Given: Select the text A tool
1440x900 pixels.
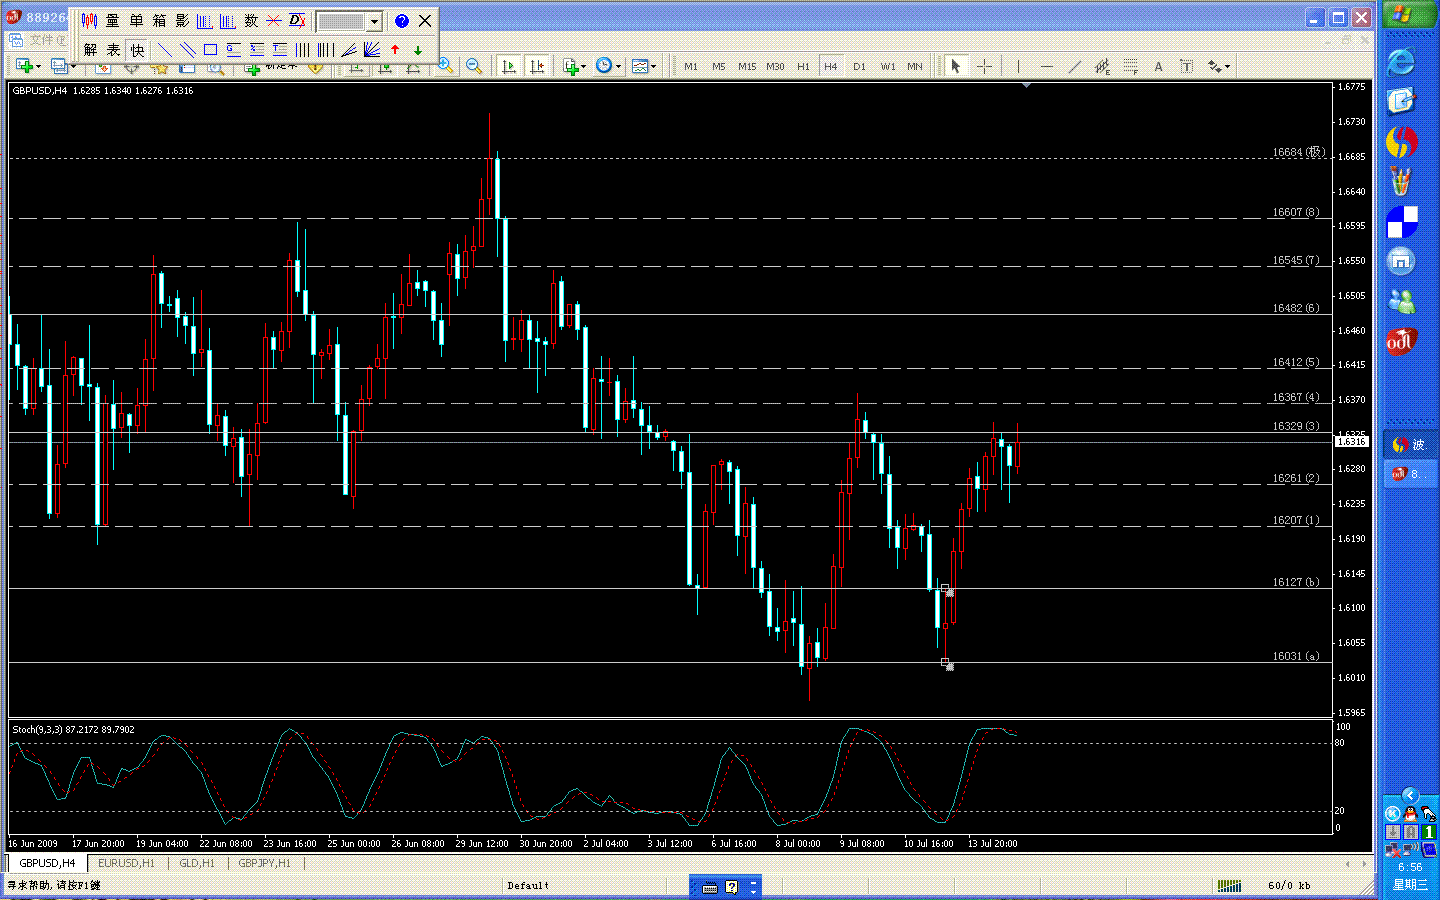Looking at the screenshot, I should pos(1158,66).
